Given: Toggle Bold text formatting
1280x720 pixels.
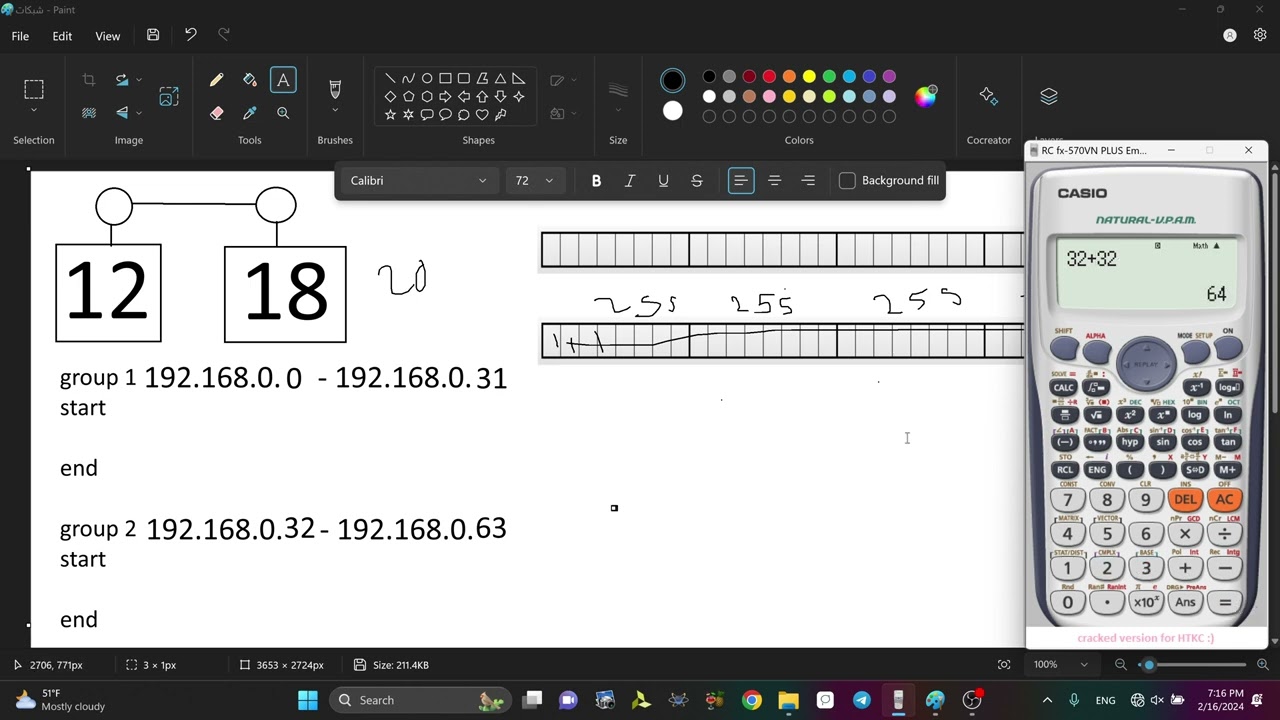Looking at the screenshot, I should [596, 181].
